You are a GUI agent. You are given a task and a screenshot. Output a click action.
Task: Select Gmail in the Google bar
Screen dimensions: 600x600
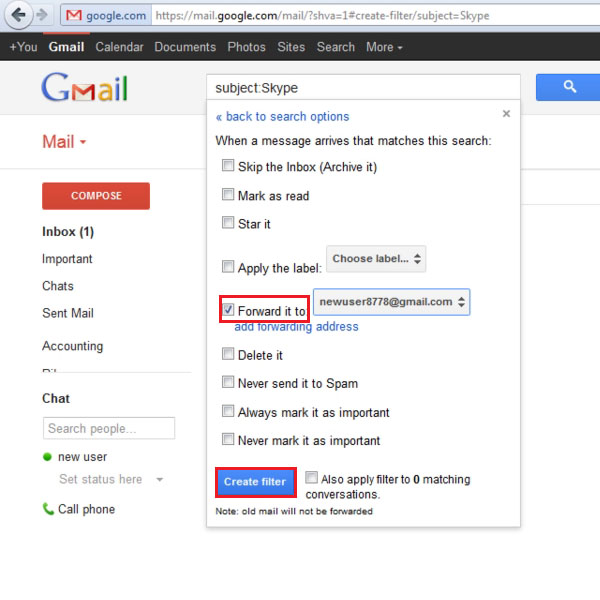(x=66, y=47)
